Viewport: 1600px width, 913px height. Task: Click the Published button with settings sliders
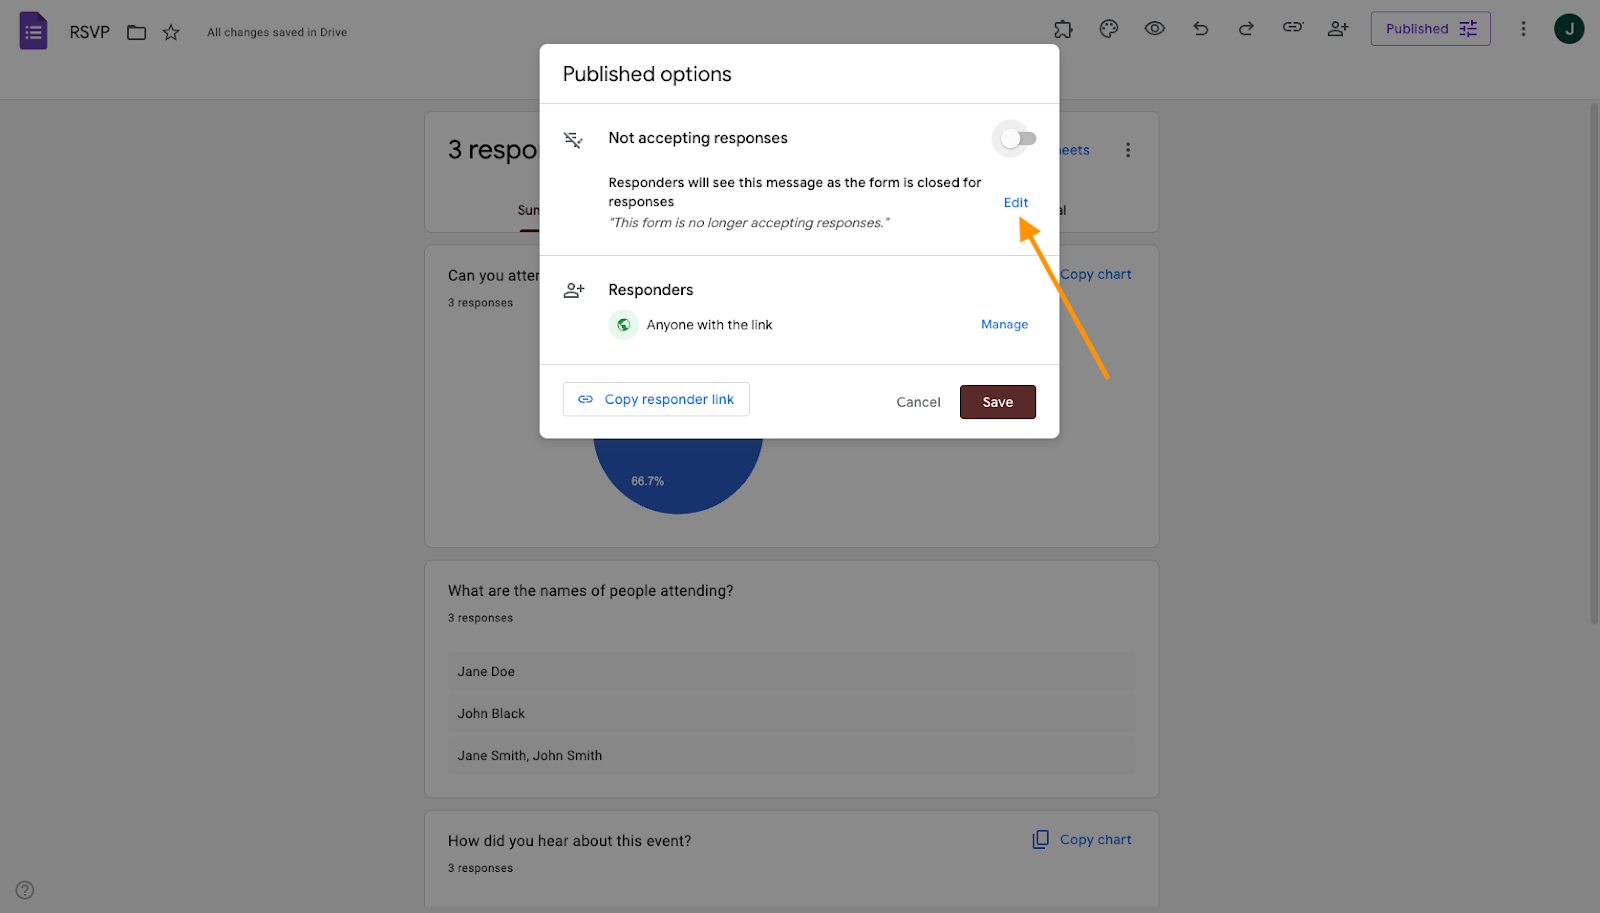click(x=1429, y=28)
